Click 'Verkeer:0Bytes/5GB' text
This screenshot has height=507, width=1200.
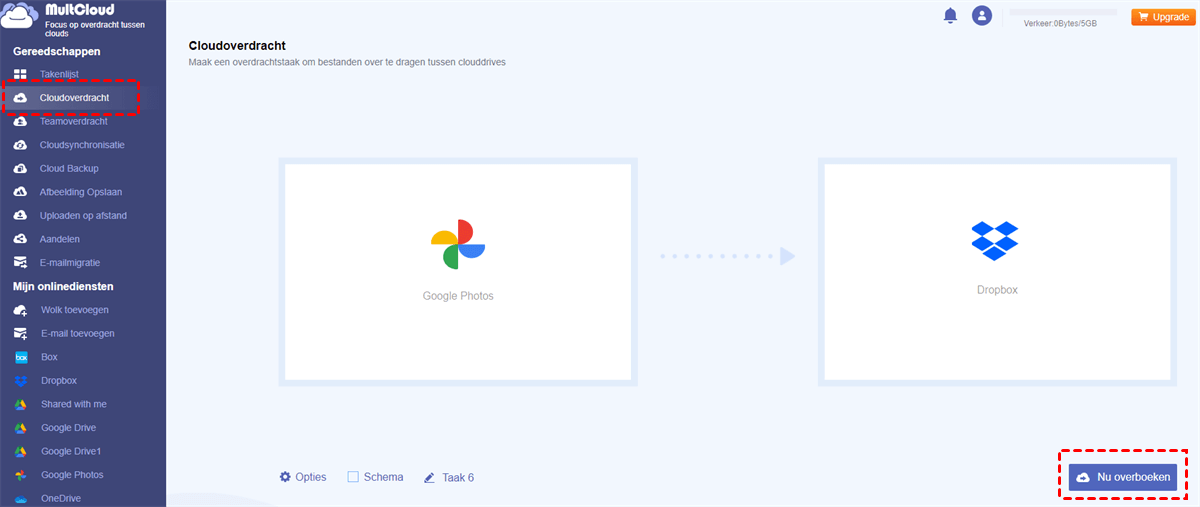tap(1060, 23)
